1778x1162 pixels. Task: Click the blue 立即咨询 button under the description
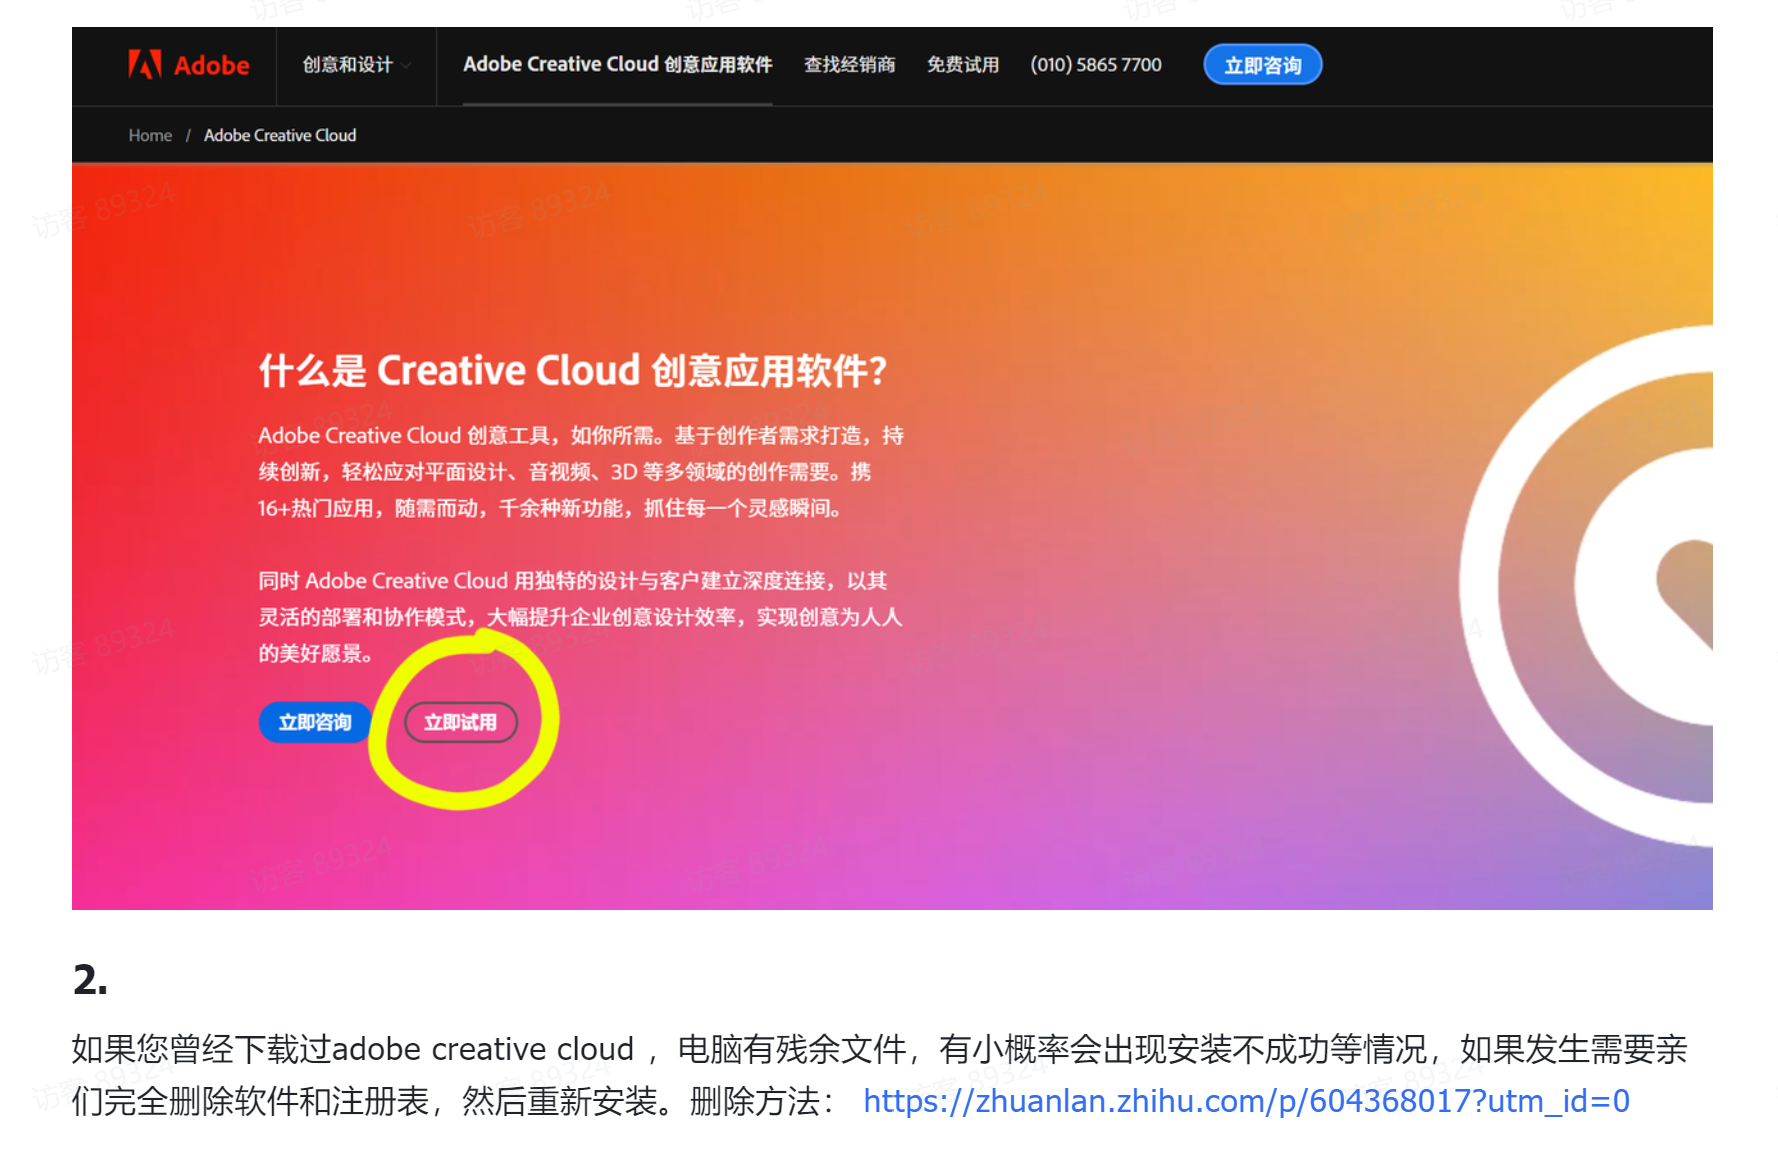(315, 722)
